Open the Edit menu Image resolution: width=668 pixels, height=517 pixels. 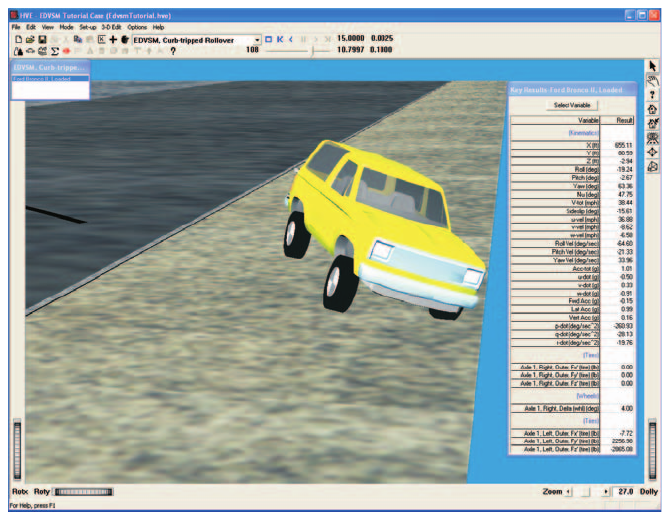pyautogui.click(x=31, y=27)
